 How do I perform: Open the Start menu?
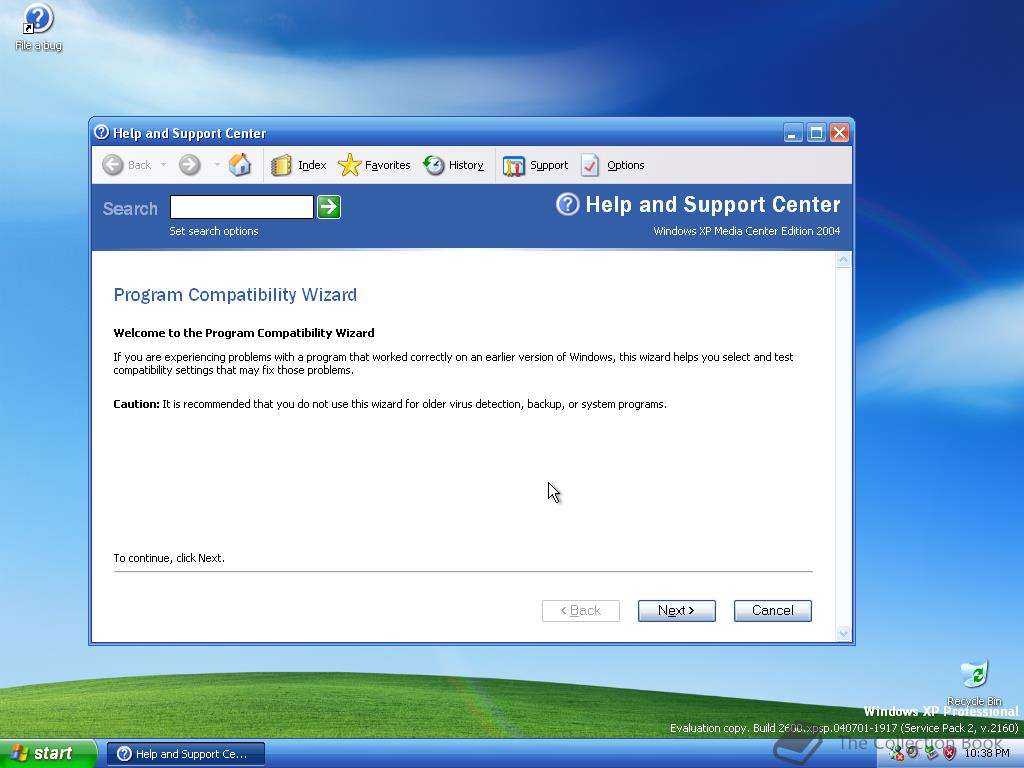click(47, 754)
